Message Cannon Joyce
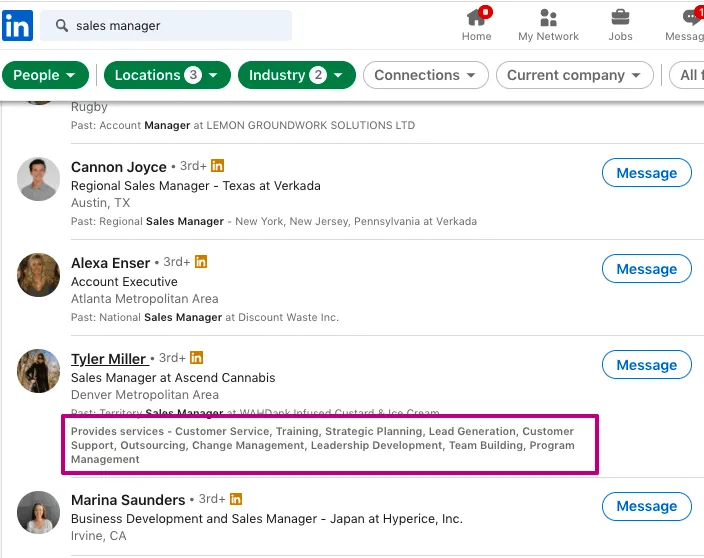The width and height of the screenshot is (704, 558). tap(647, 173)
